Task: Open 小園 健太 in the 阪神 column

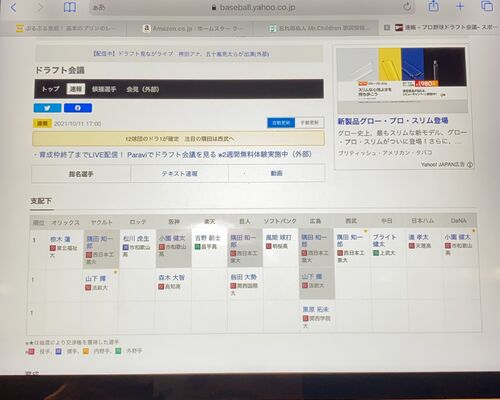Action: [x=172, y=238]
